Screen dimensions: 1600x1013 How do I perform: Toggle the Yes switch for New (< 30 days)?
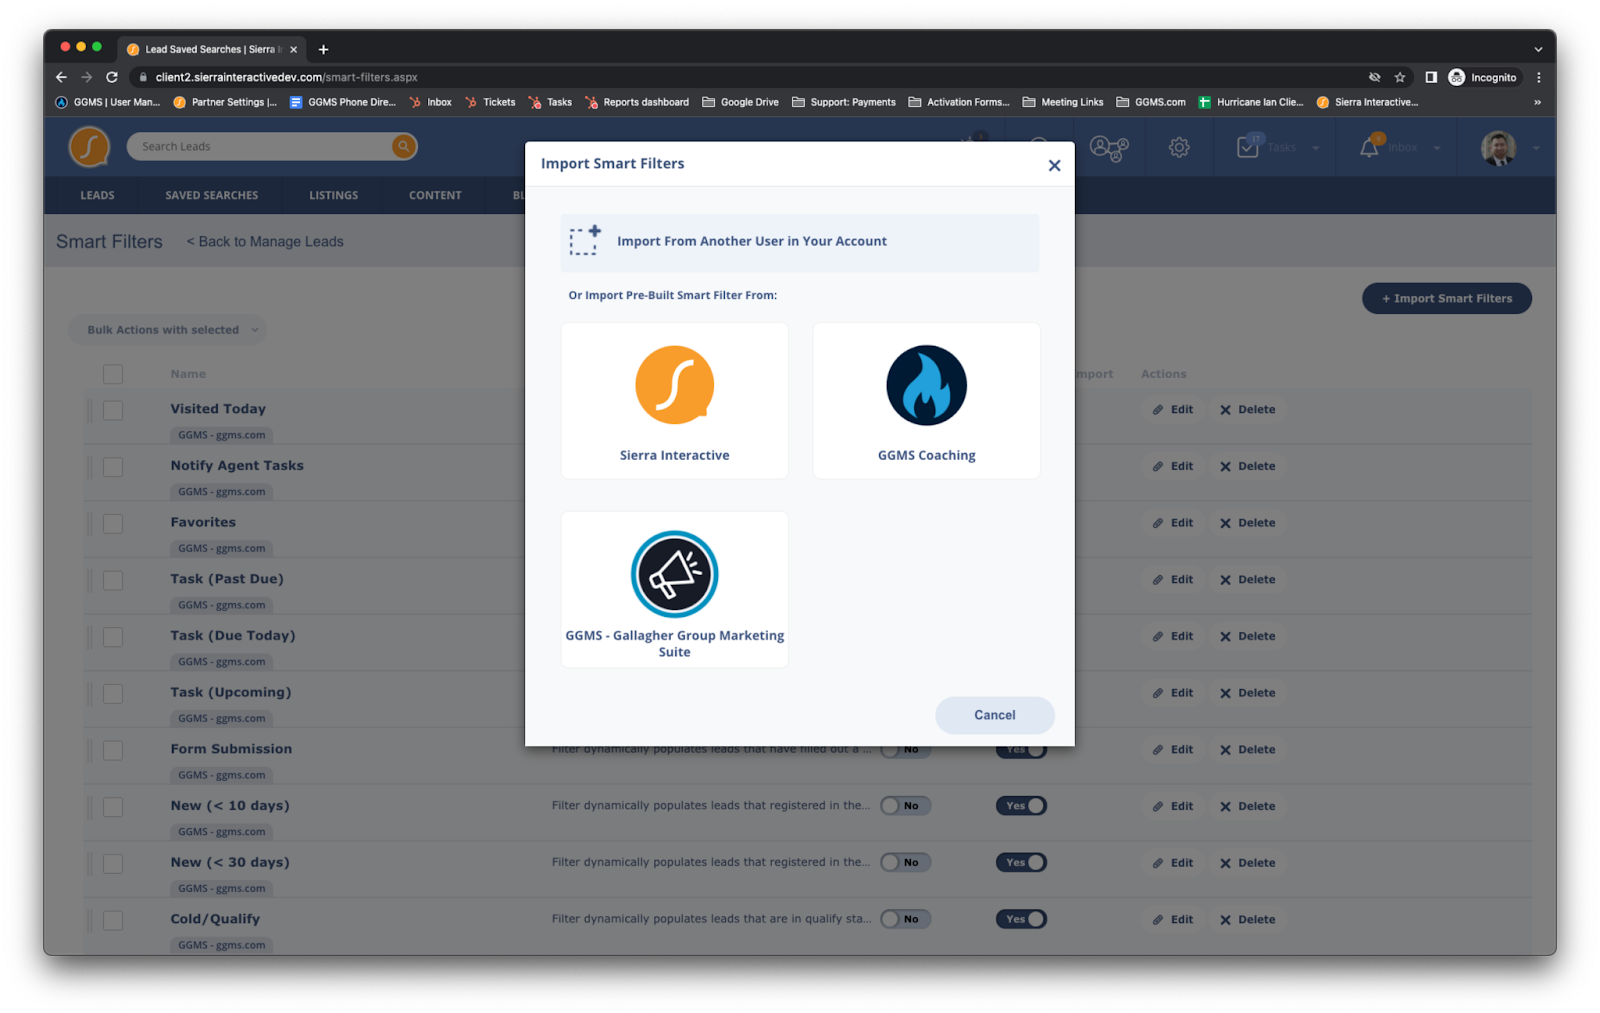pos(1021,862)
